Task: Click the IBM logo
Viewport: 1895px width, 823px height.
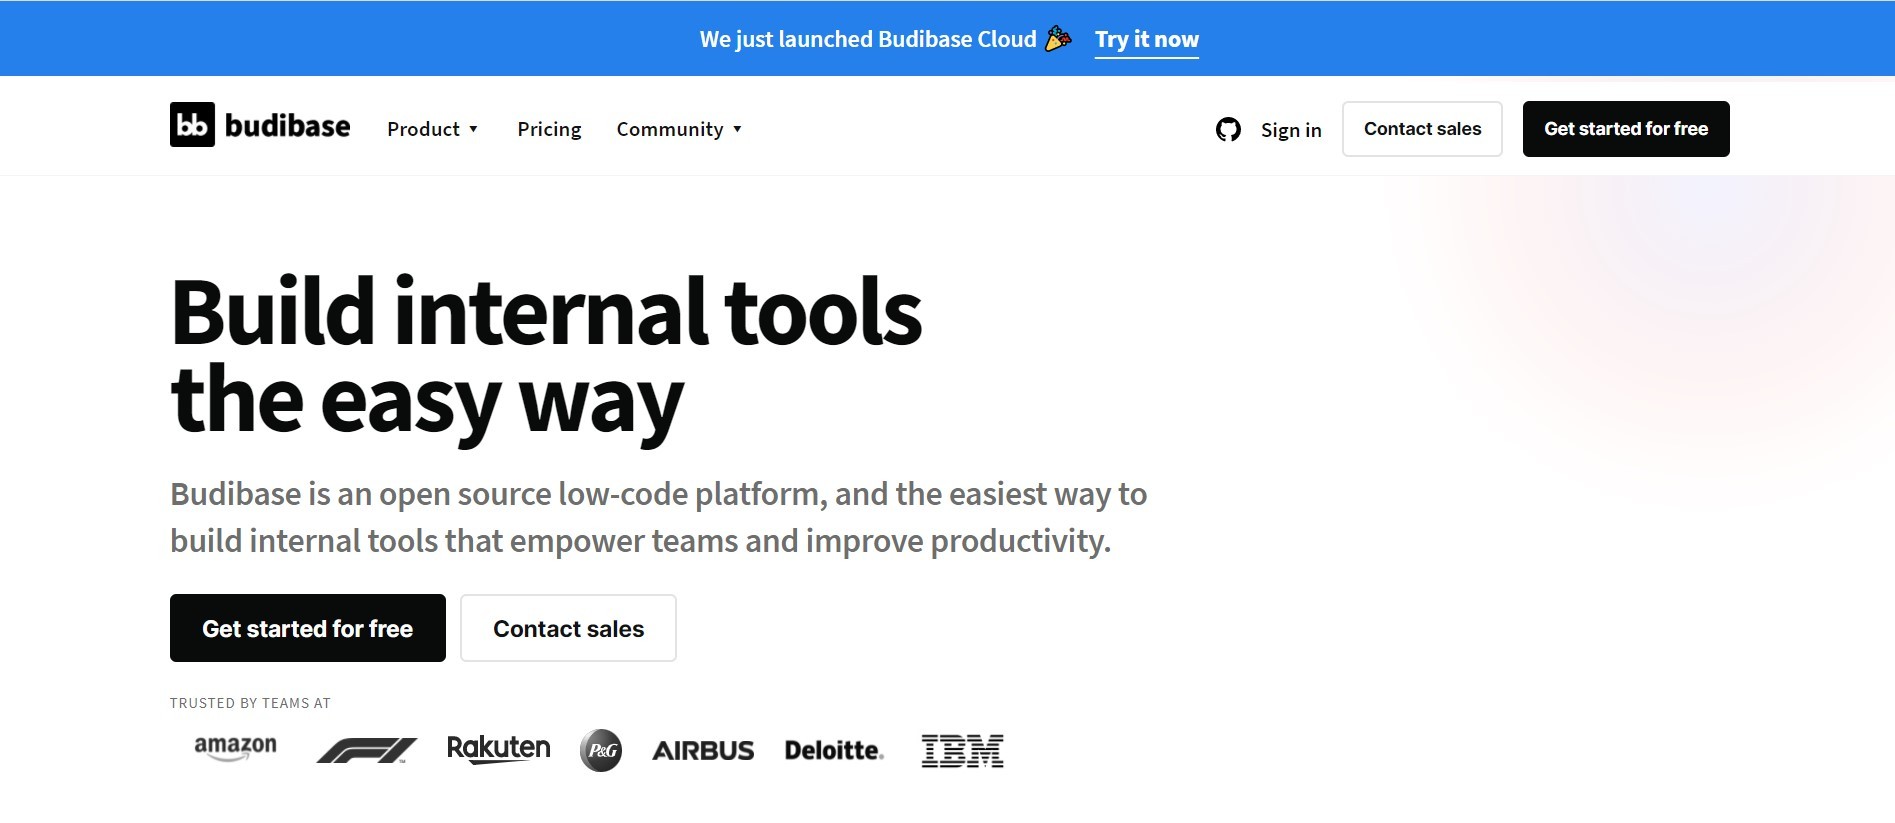Action: 962,750
